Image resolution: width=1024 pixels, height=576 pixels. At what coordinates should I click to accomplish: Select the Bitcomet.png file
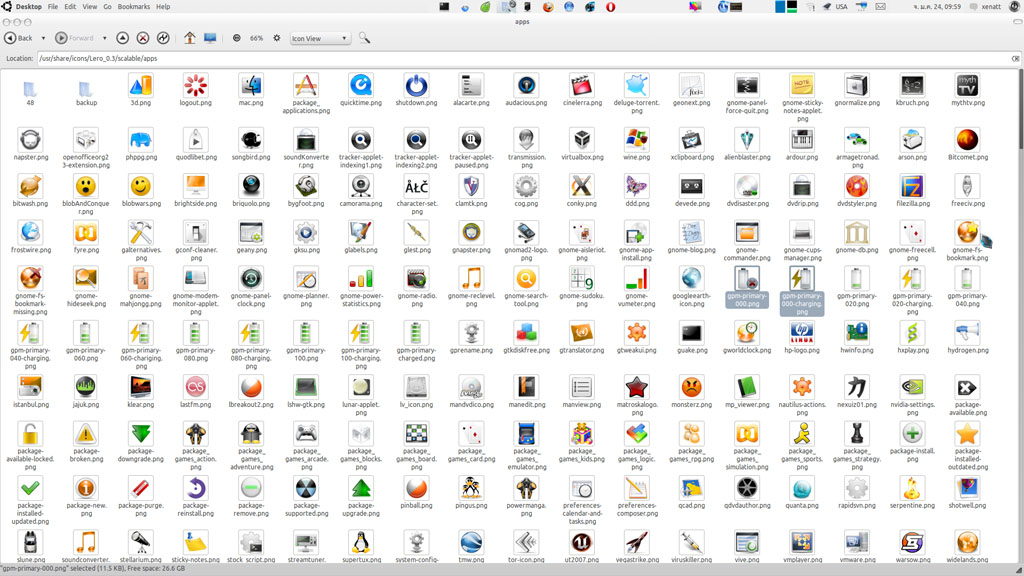coord(968,144)
